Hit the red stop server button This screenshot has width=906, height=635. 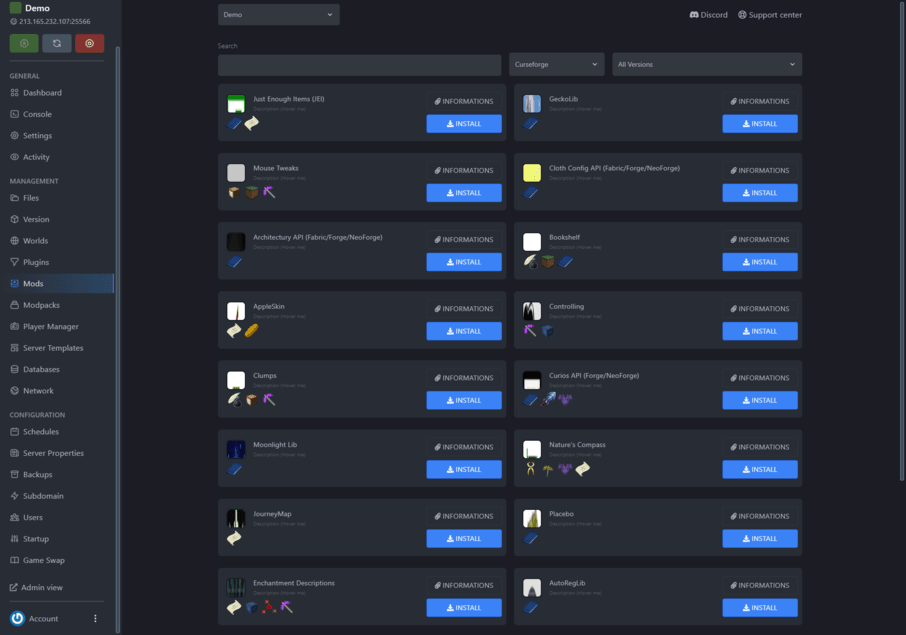pyautogui.click(x=89, y=43)
